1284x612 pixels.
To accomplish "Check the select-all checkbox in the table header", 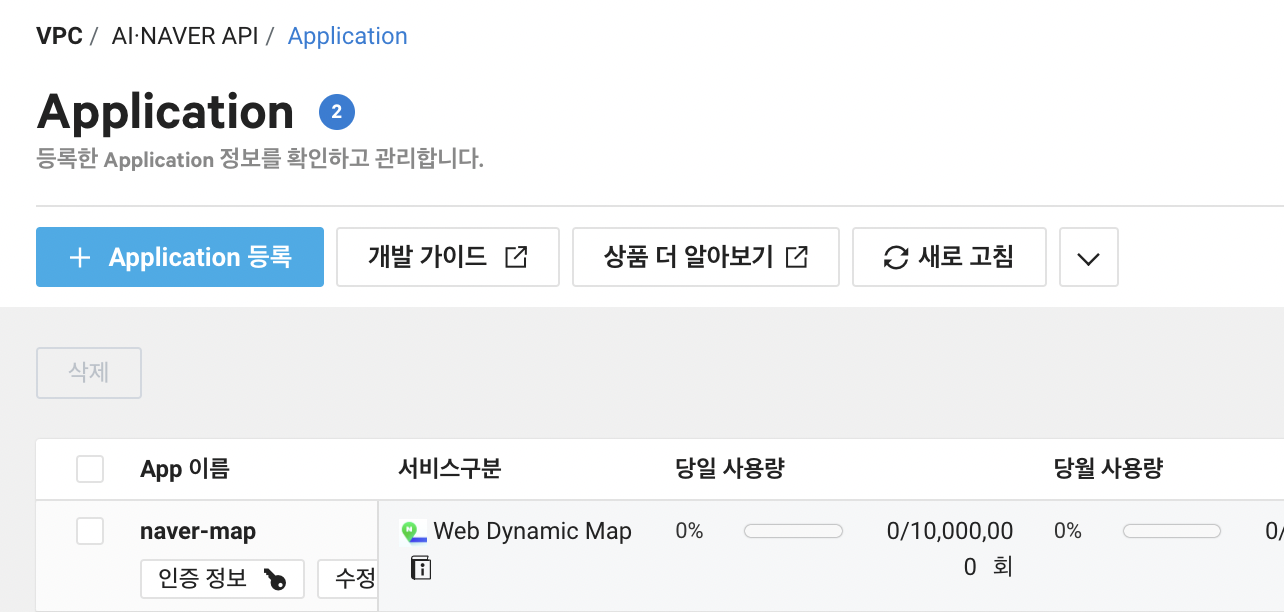I will pos(89,468).
